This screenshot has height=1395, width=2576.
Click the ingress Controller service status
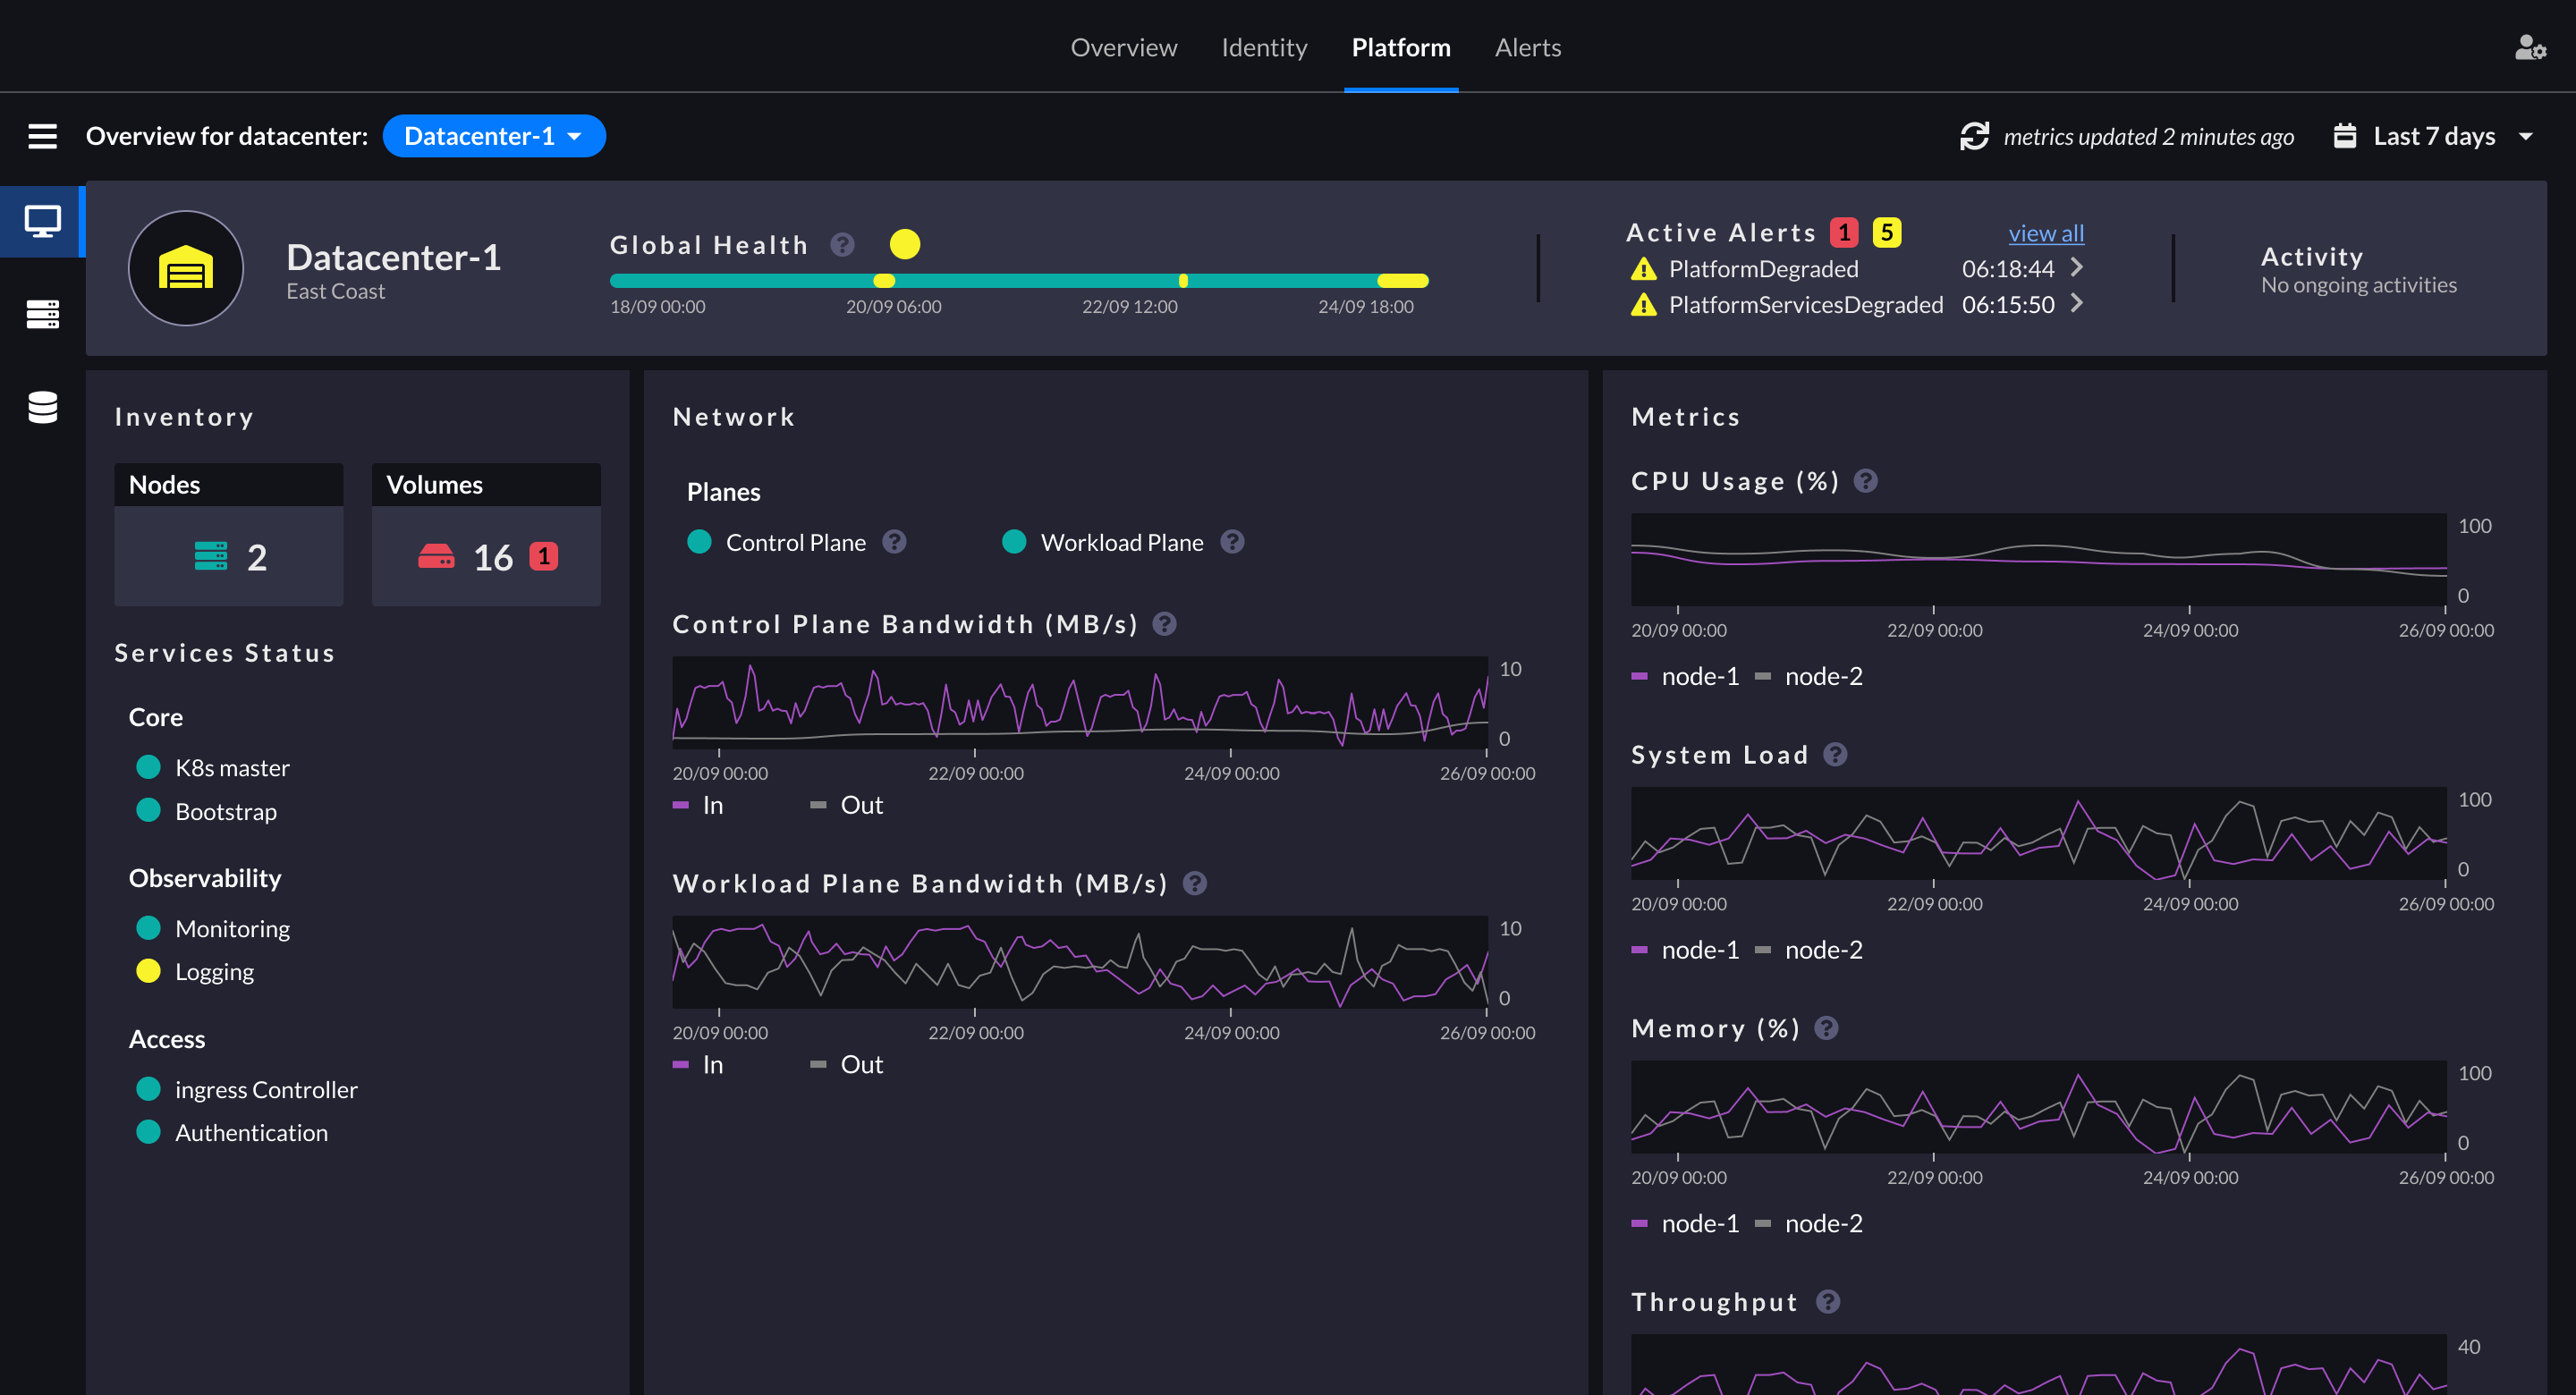pos(247,1089)
